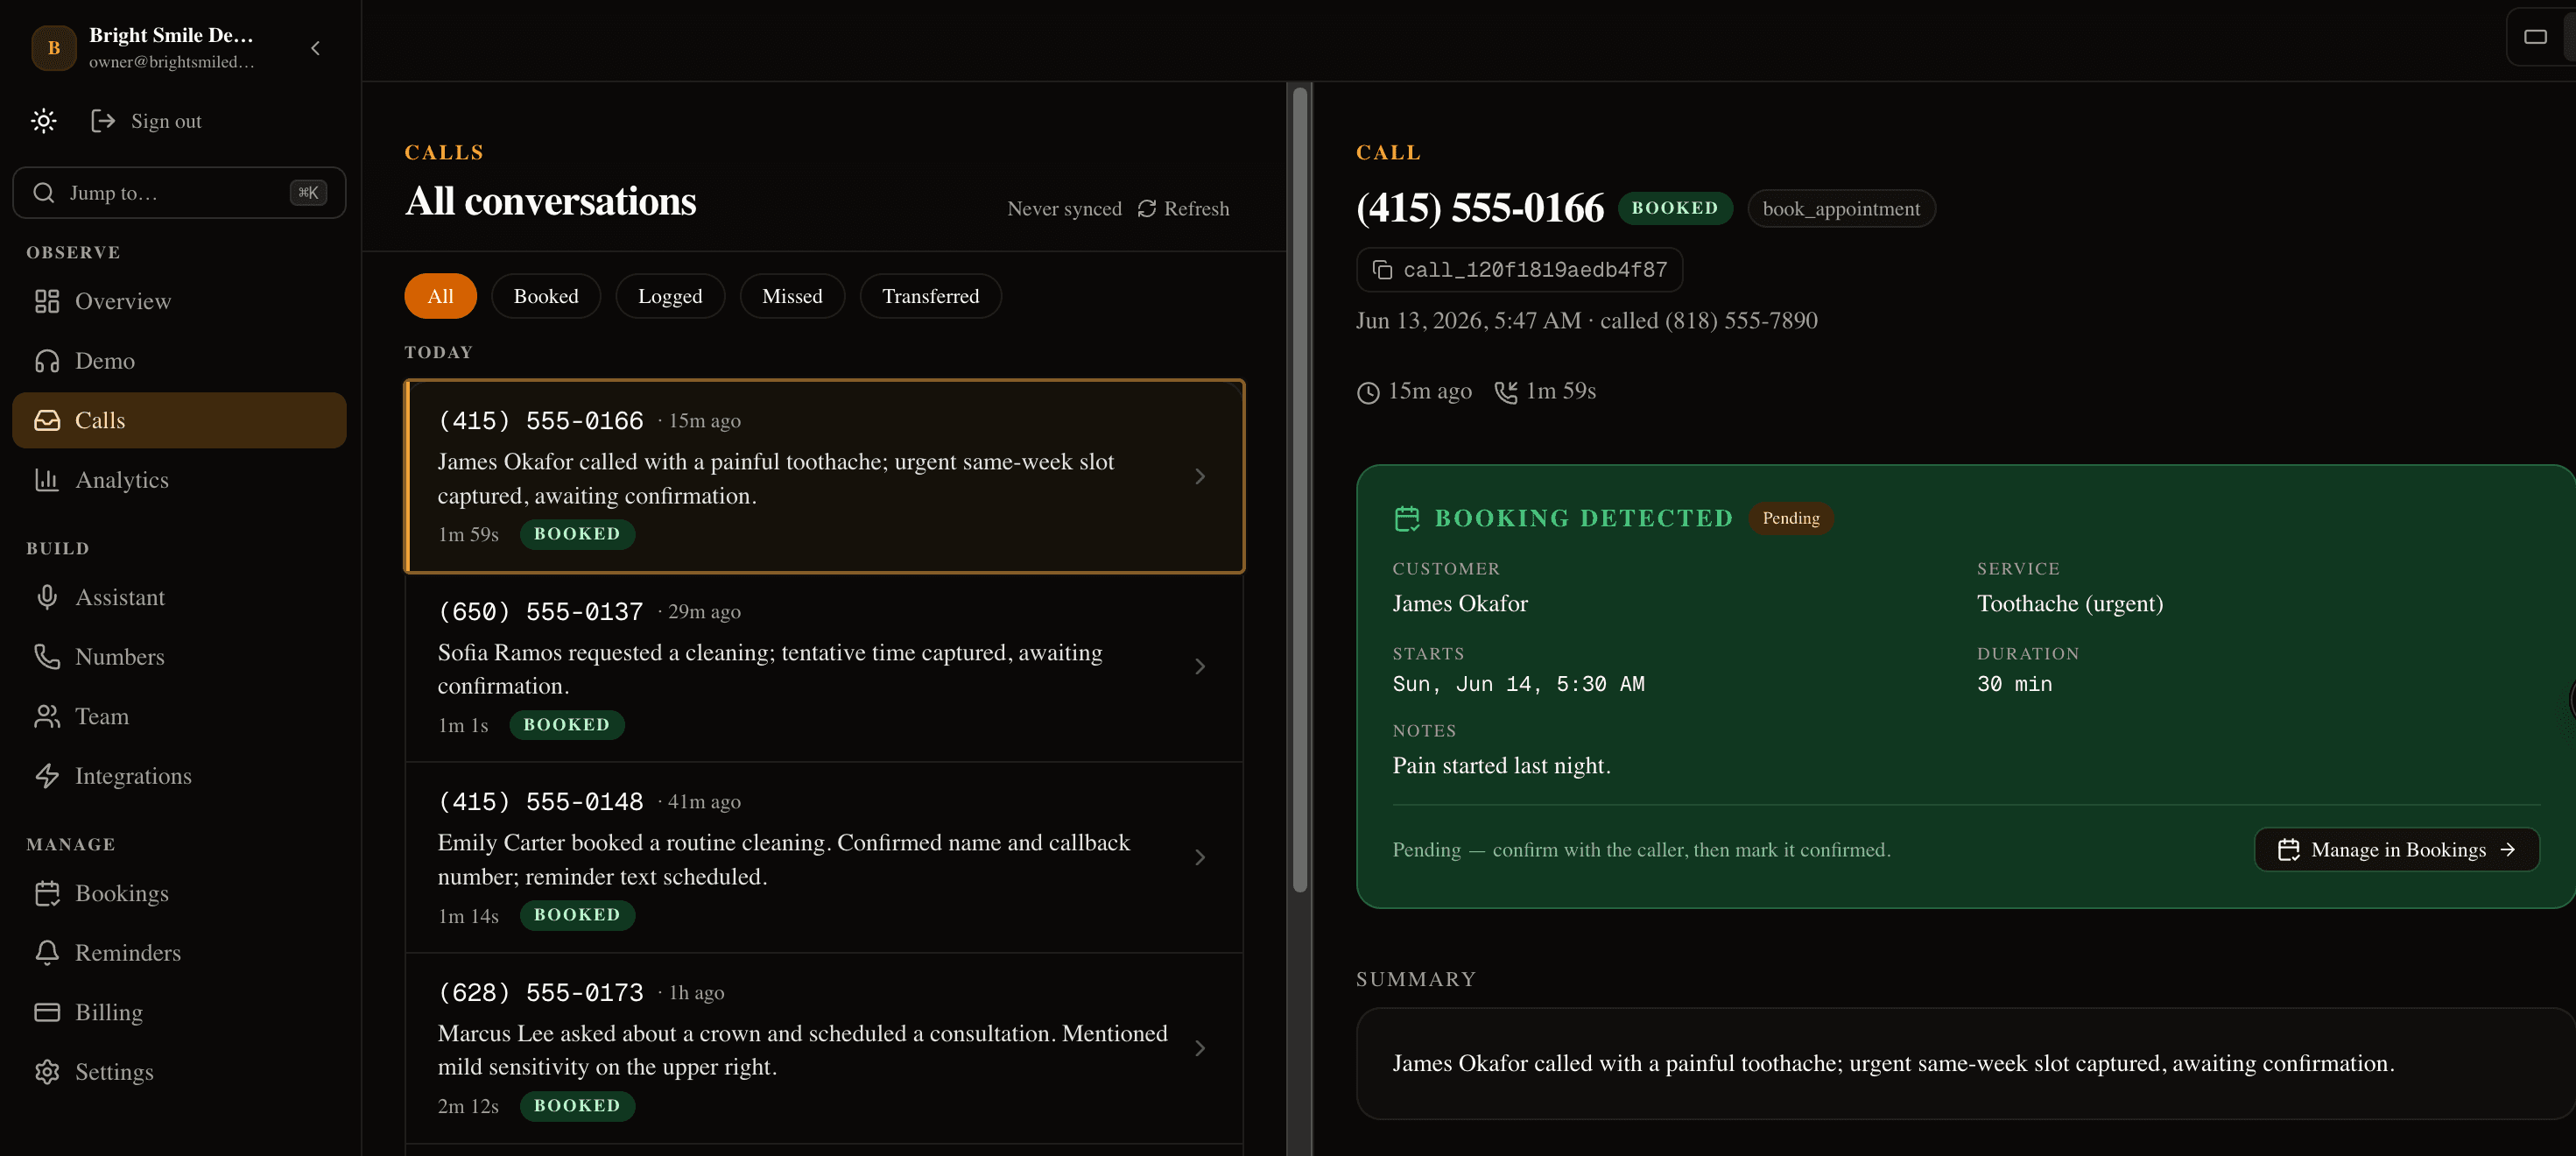The width and height of the screenshot is (2576, 1156).
Task: Click BOOKED badge on the 2m 12s call
Action: tap(577, 1105)
